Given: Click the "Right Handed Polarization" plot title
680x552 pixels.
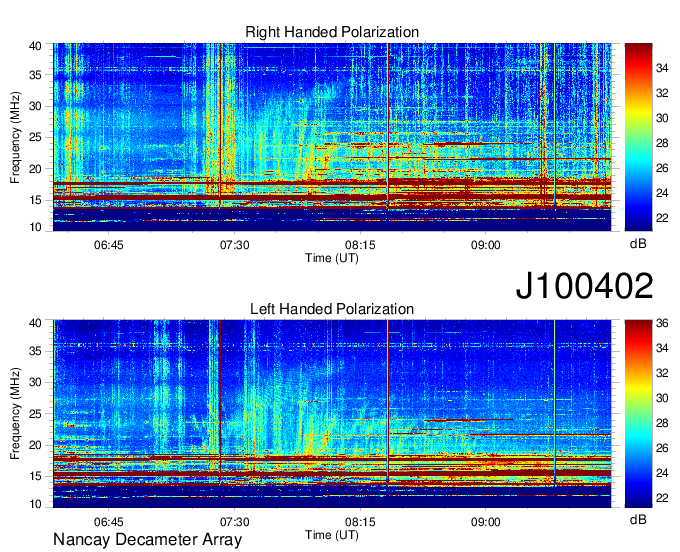Looking at the screenshot, I should pyautogui.click(x=332, y=32).
